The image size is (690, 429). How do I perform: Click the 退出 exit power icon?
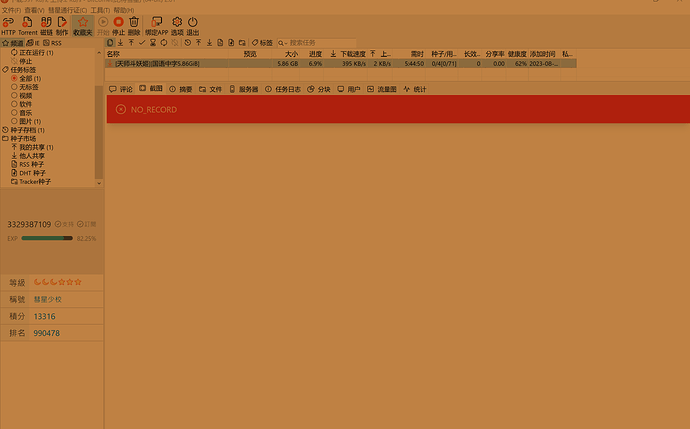click(193, 24)
